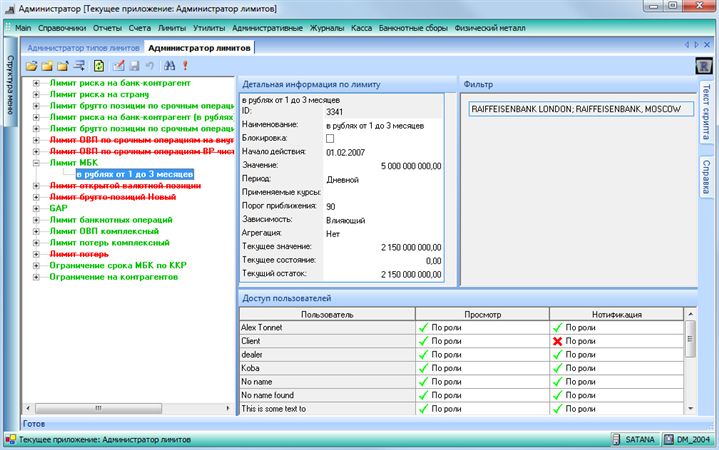This screenshot has height=450, width=719.
Task: Toggle the Блокировка checkbox
Action: [x=330, y=139]
